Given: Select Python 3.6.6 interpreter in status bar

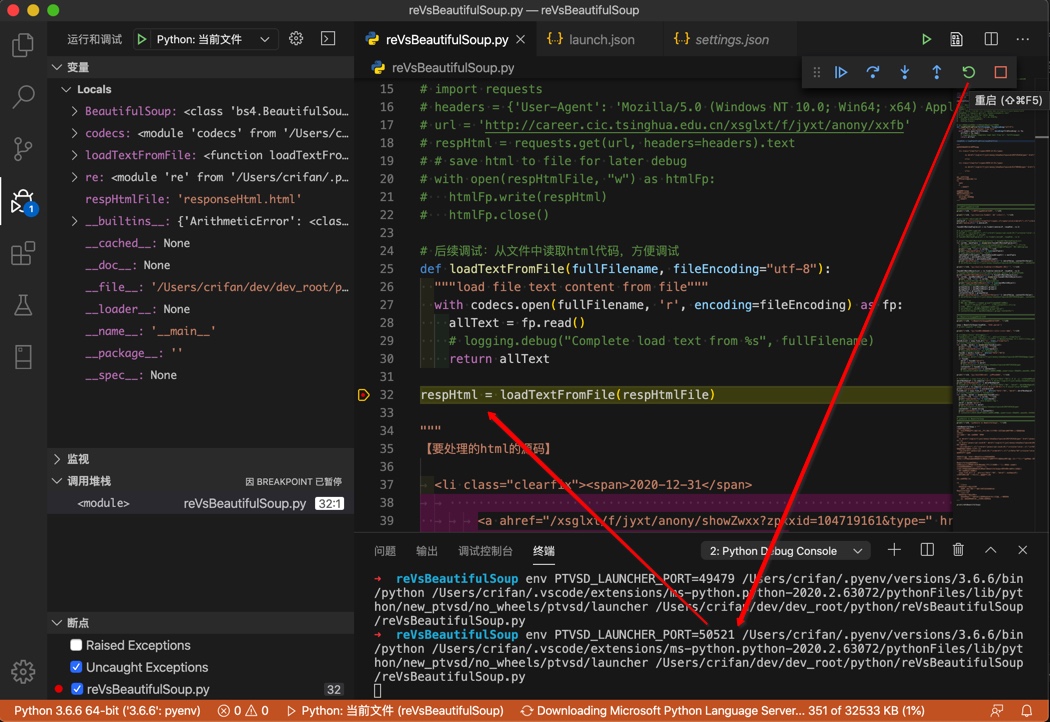Looking at the screenshot, I should point(107,711).
